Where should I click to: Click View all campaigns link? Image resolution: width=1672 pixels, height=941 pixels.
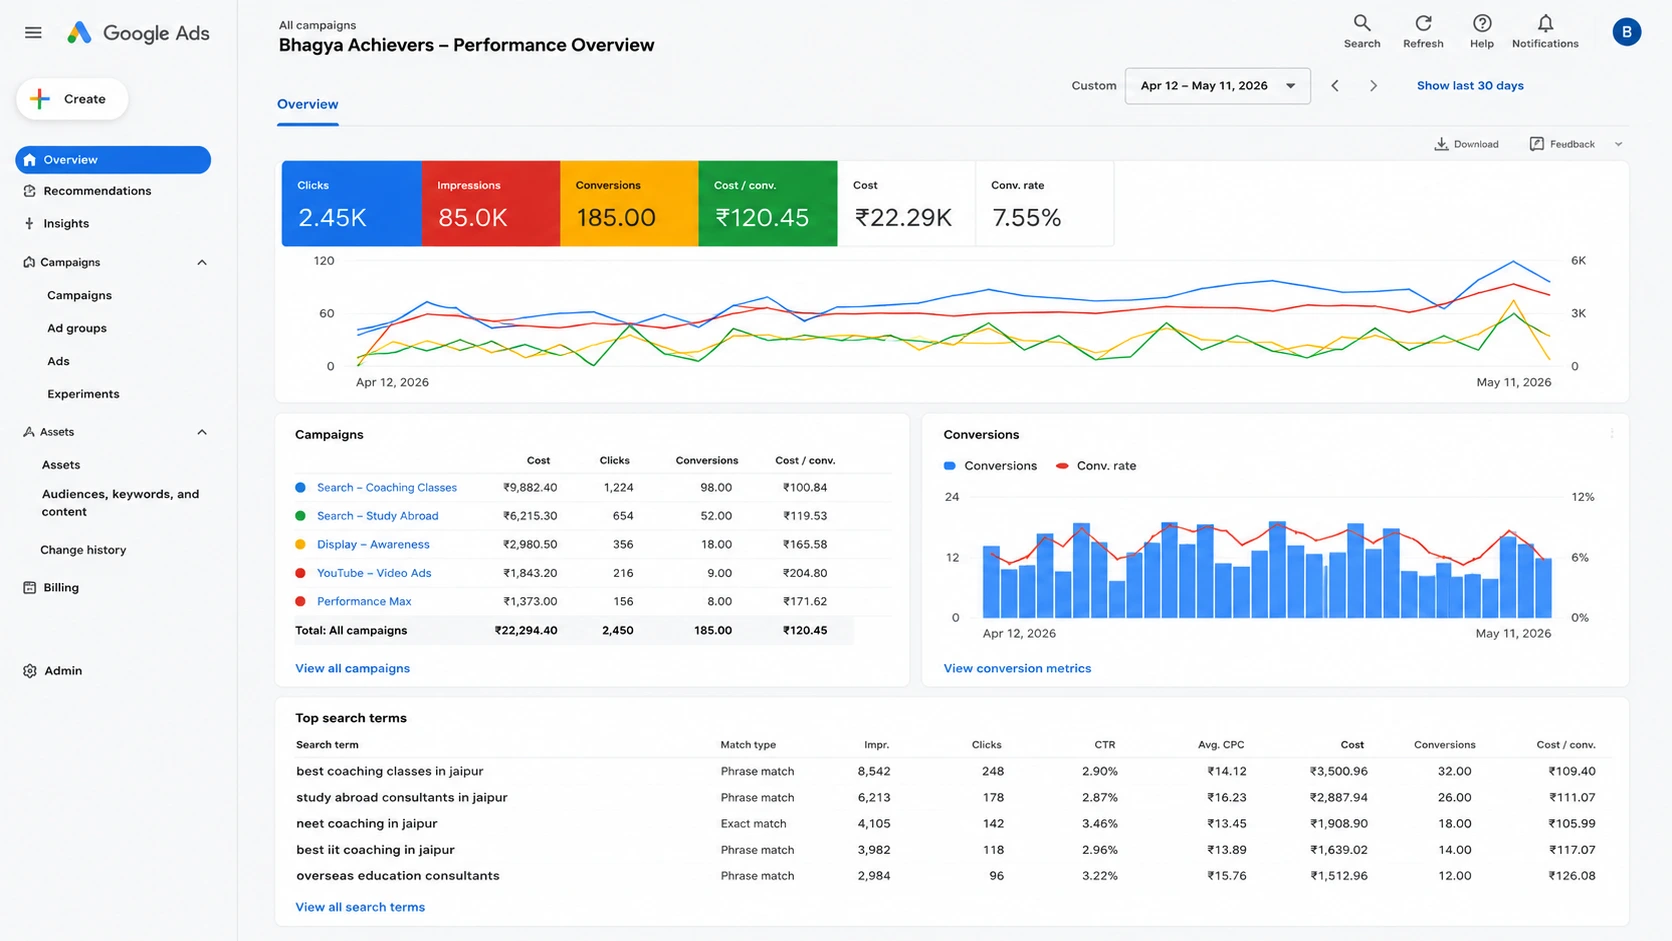pos(352,669)
